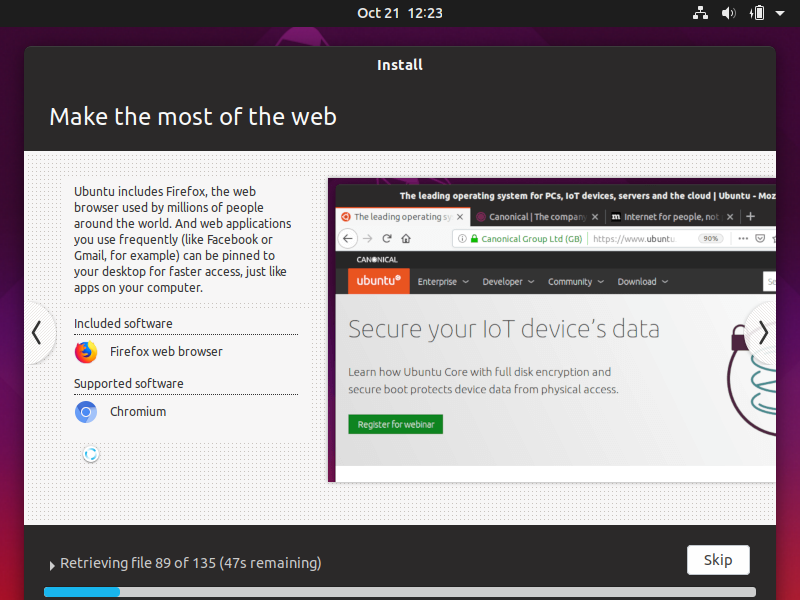Click the 'Included software' heading
800x600 pixels.
pos(123,323)
